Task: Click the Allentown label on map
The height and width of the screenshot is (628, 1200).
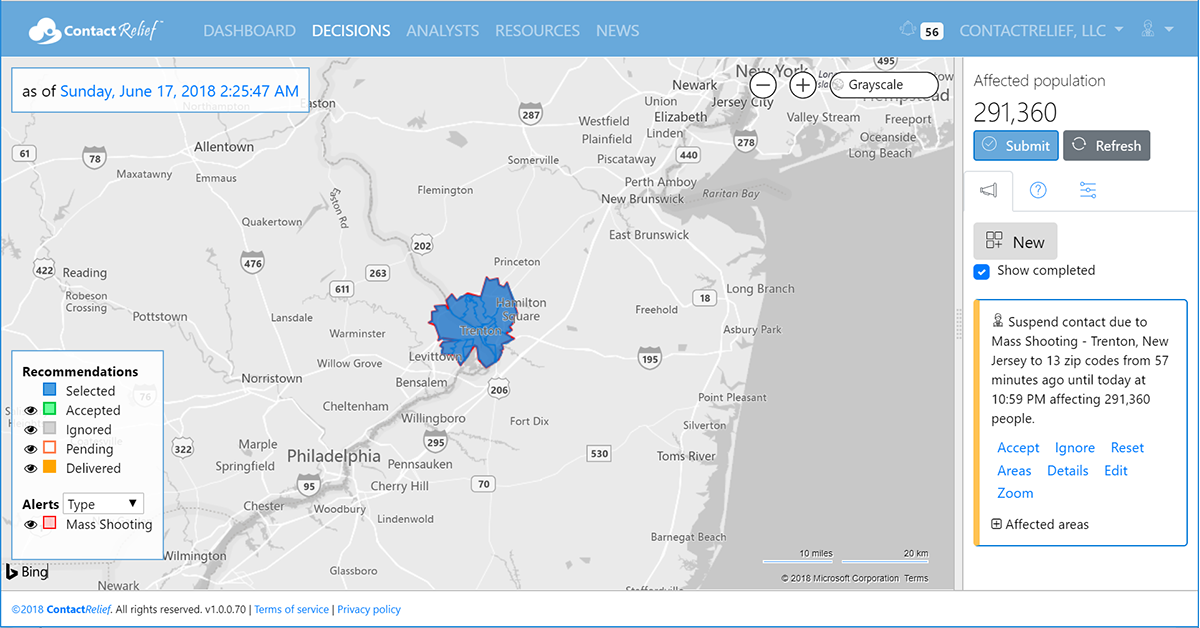Action: coord(224,147)
